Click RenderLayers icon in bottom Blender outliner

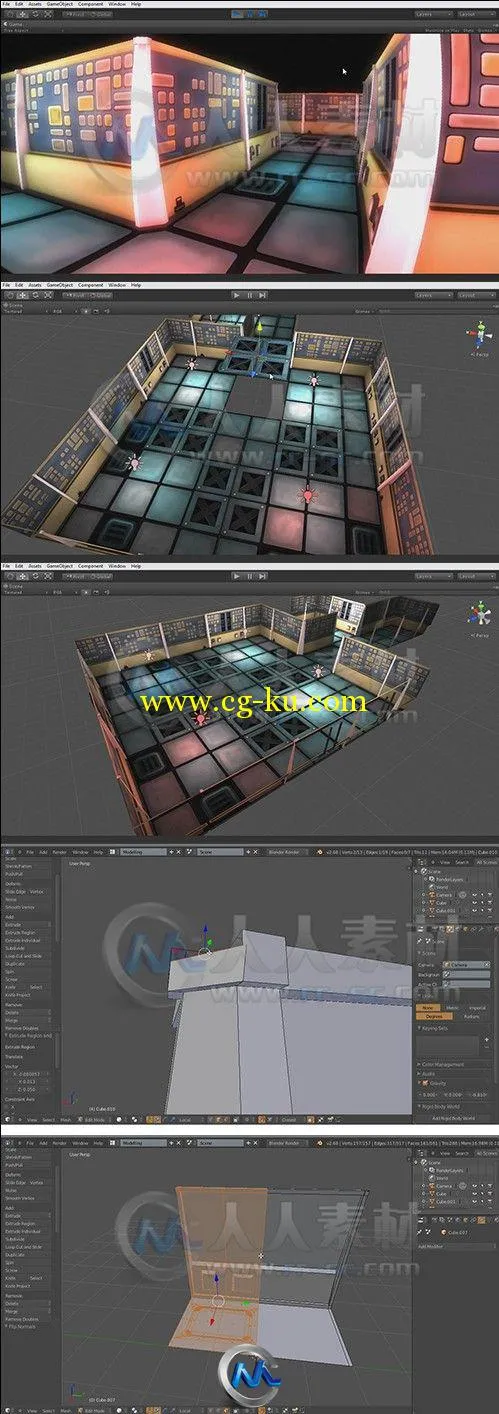[x=432, y=1170]
